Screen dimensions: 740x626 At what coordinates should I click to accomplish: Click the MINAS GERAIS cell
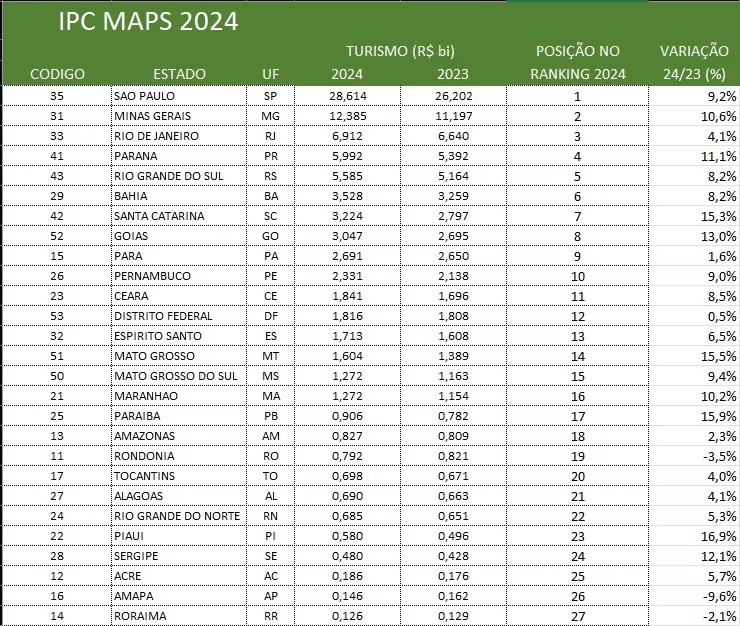coord(179,116)
